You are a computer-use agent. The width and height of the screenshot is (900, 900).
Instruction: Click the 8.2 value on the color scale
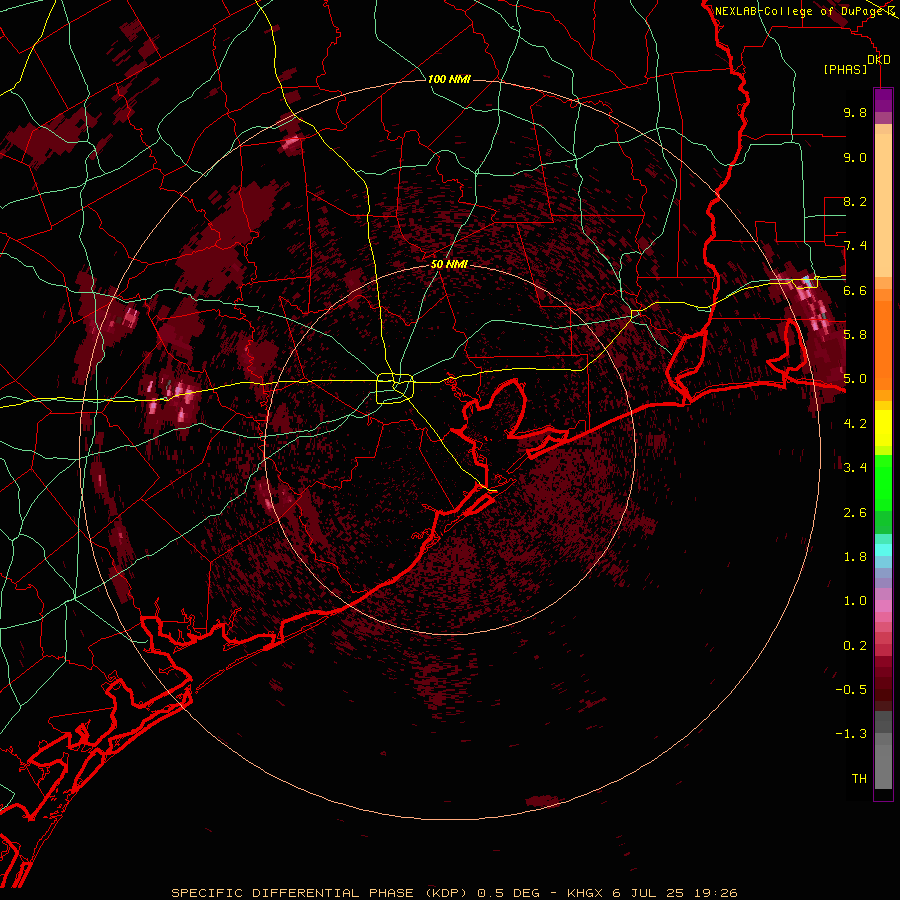click(x=855, y=201)
